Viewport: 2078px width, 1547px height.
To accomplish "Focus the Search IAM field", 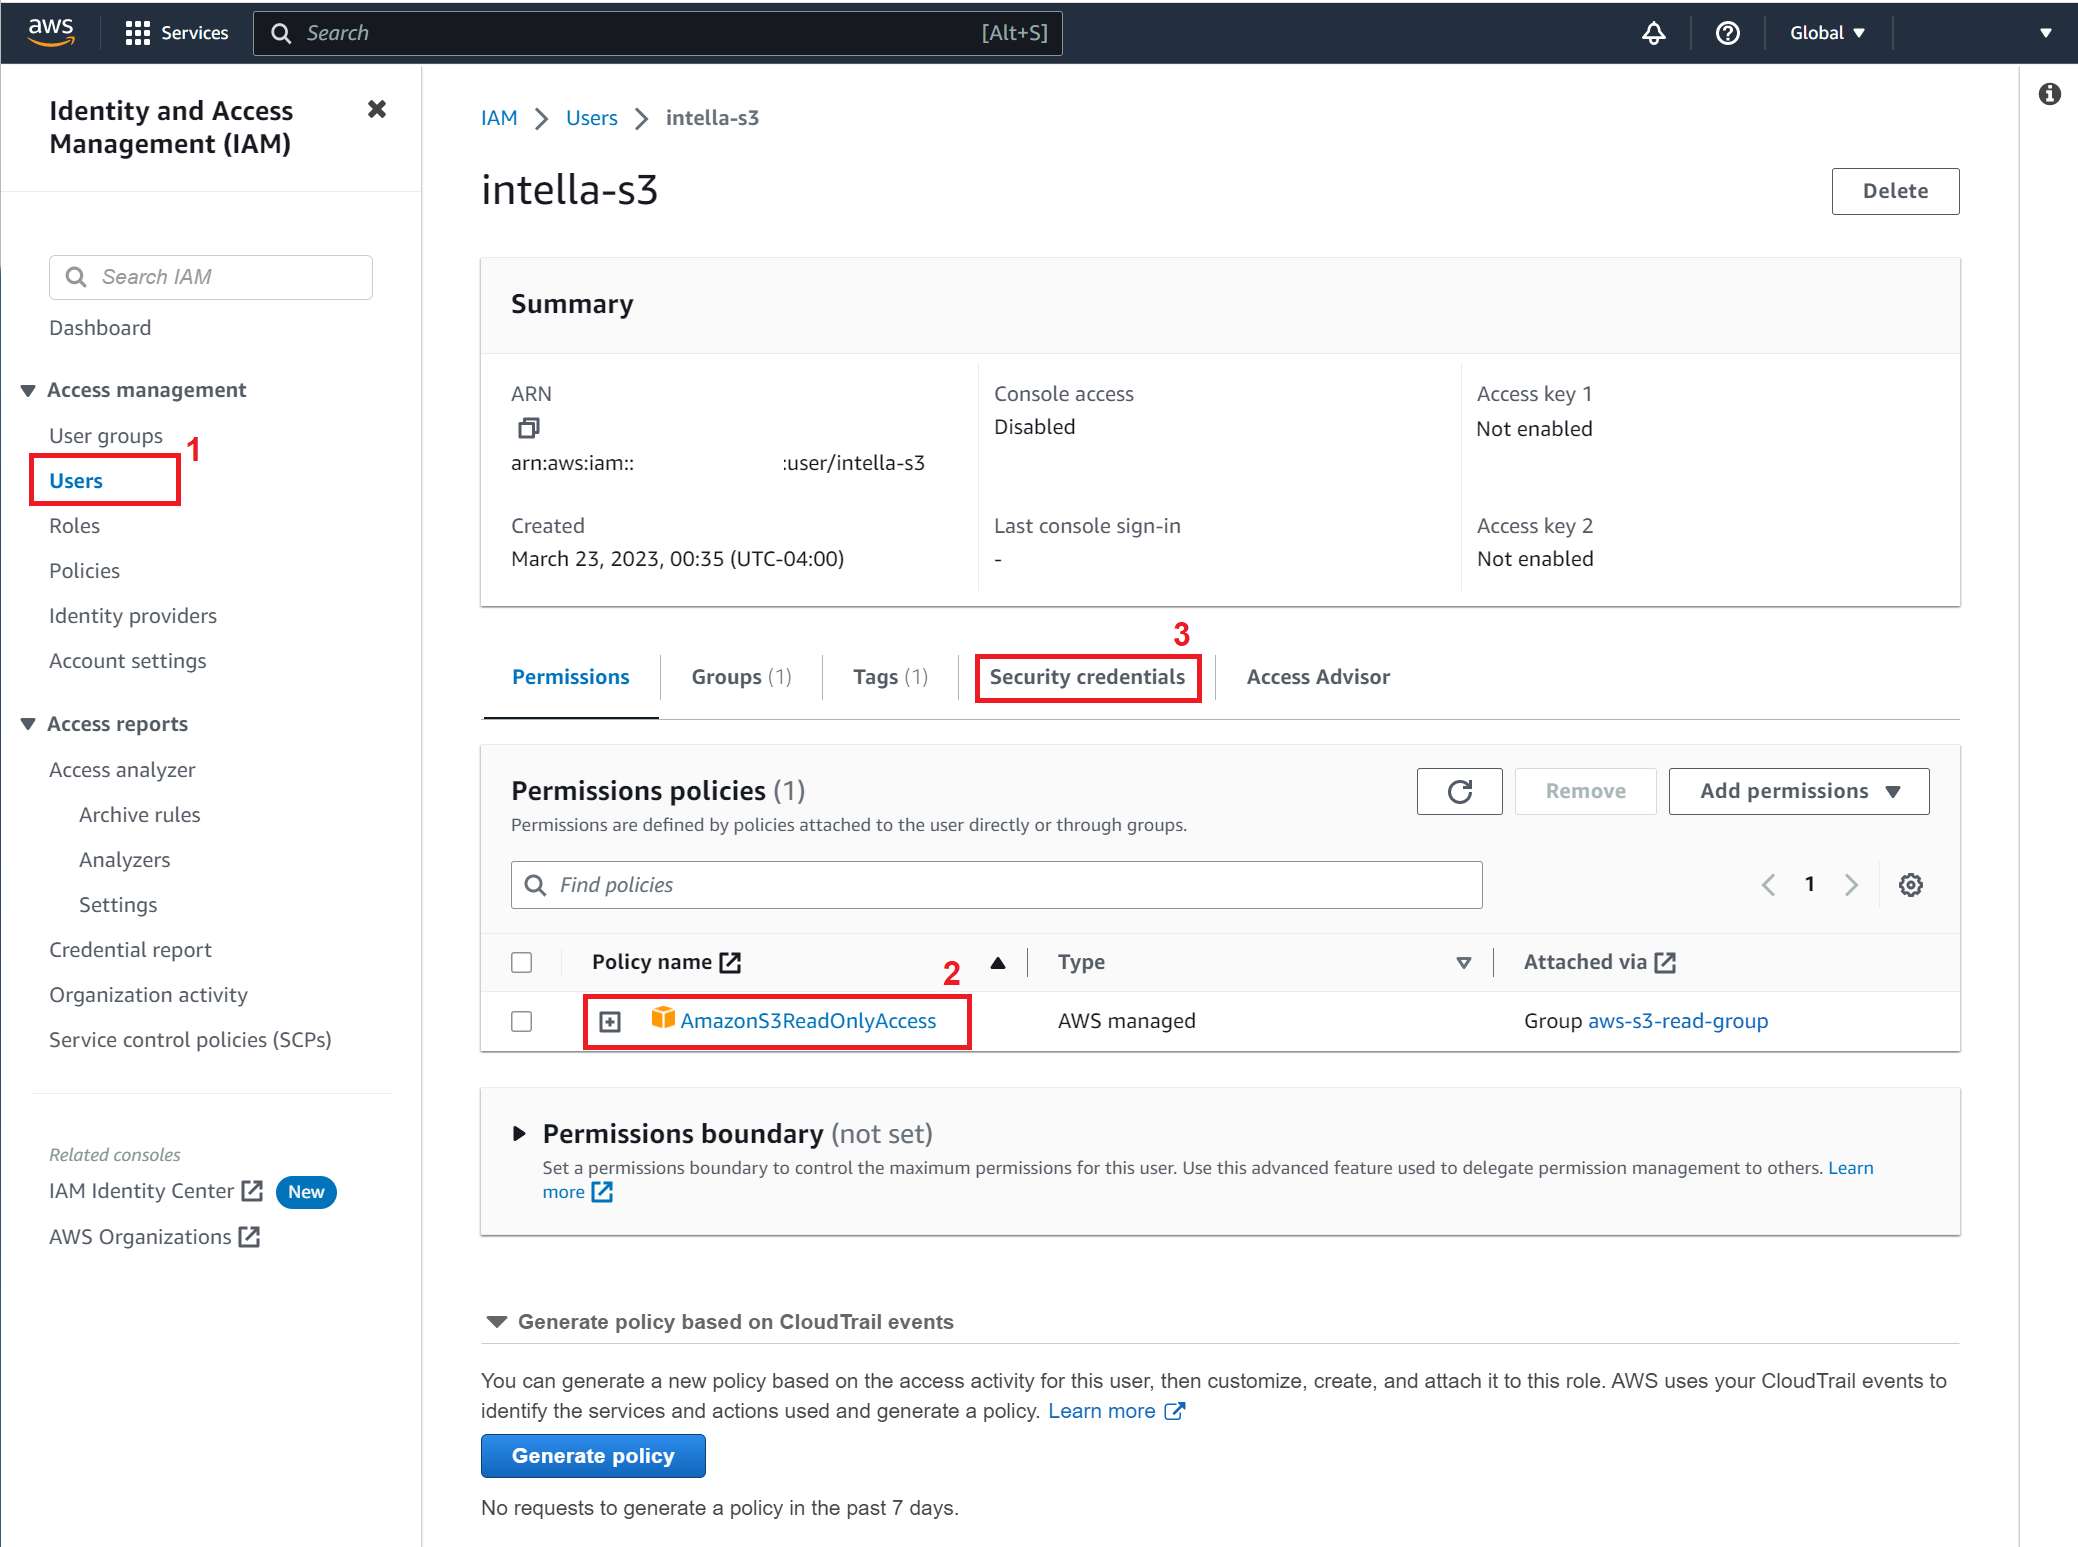I will (x=211, y=277).
